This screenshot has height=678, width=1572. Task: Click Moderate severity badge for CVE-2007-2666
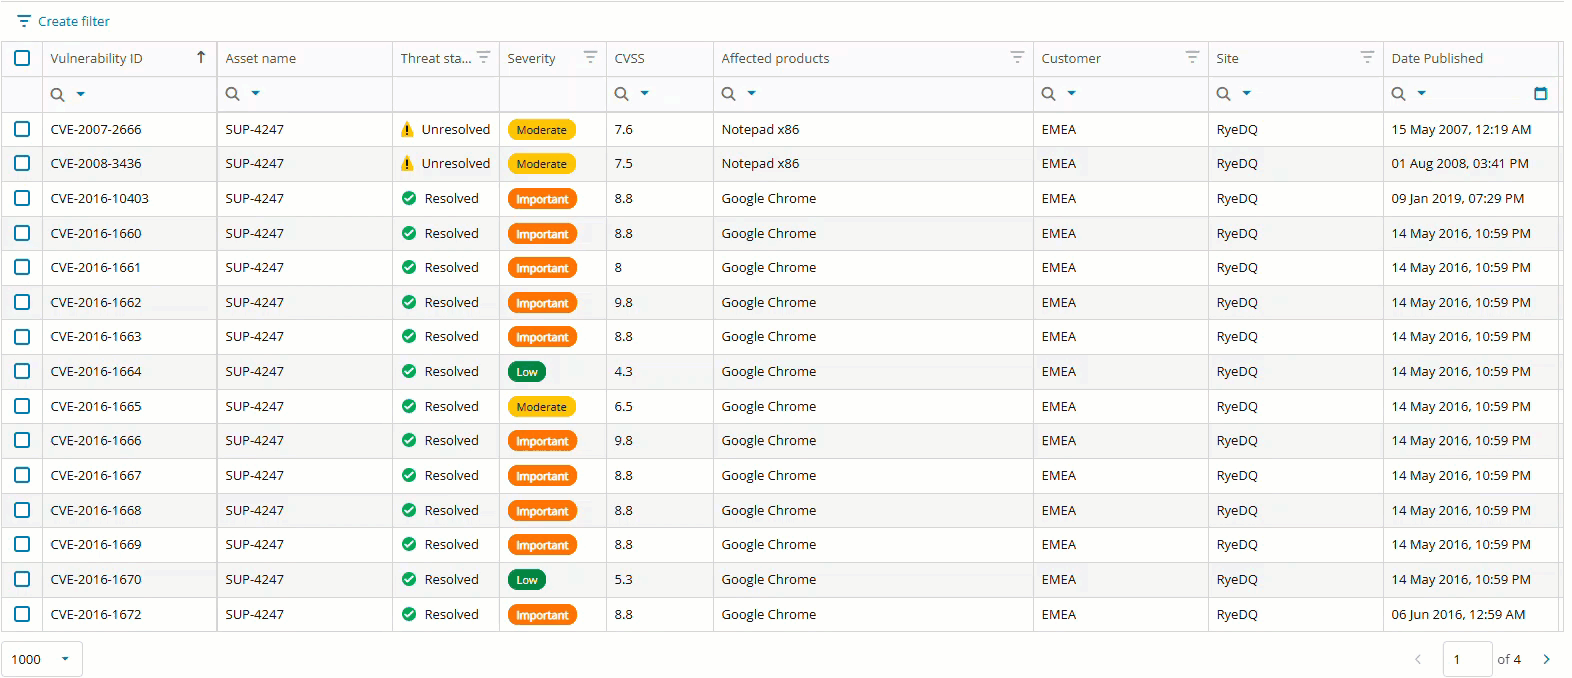(541, 130)
